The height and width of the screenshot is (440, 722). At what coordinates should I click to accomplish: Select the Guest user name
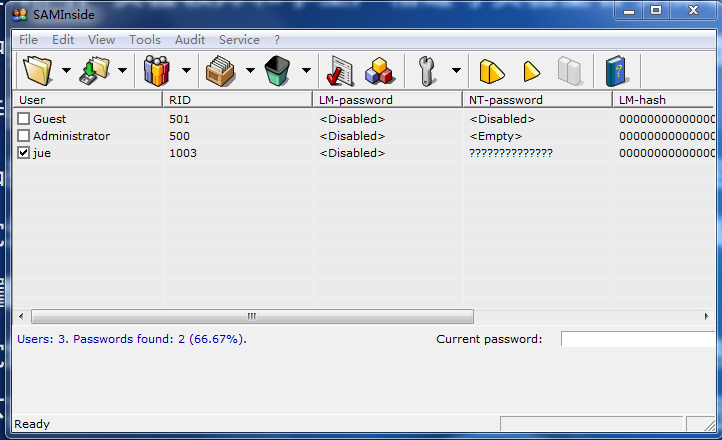click(49, 119)
